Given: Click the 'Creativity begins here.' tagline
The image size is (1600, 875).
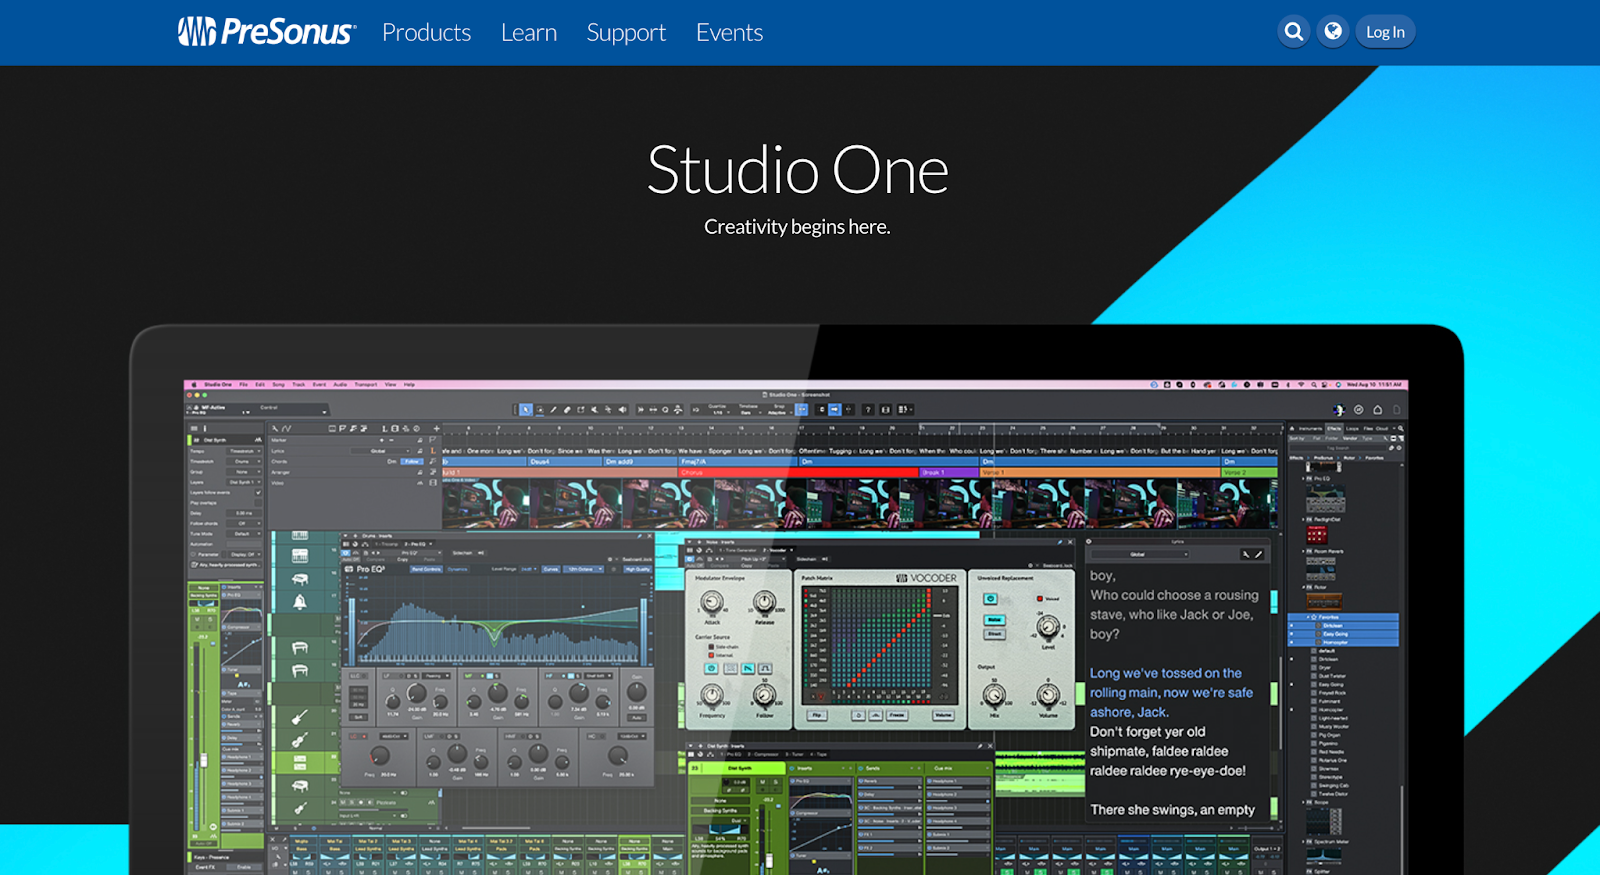Looking at the screenshot, I should (x=797, y=227).
